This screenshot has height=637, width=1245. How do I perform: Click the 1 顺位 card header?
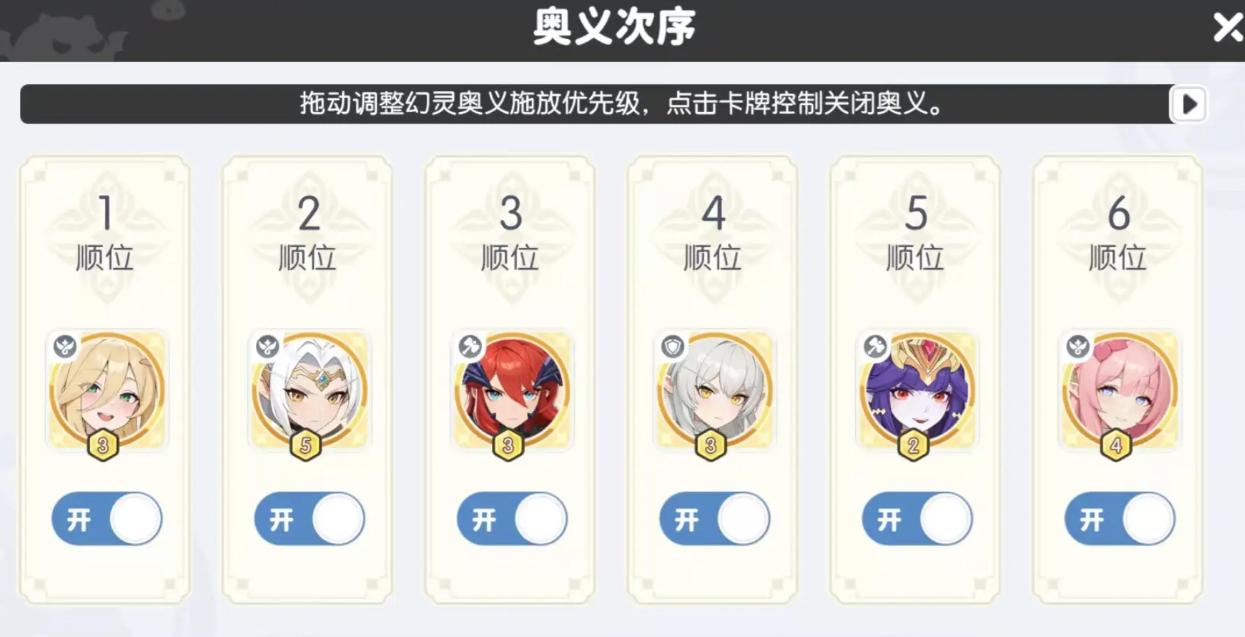105,232
